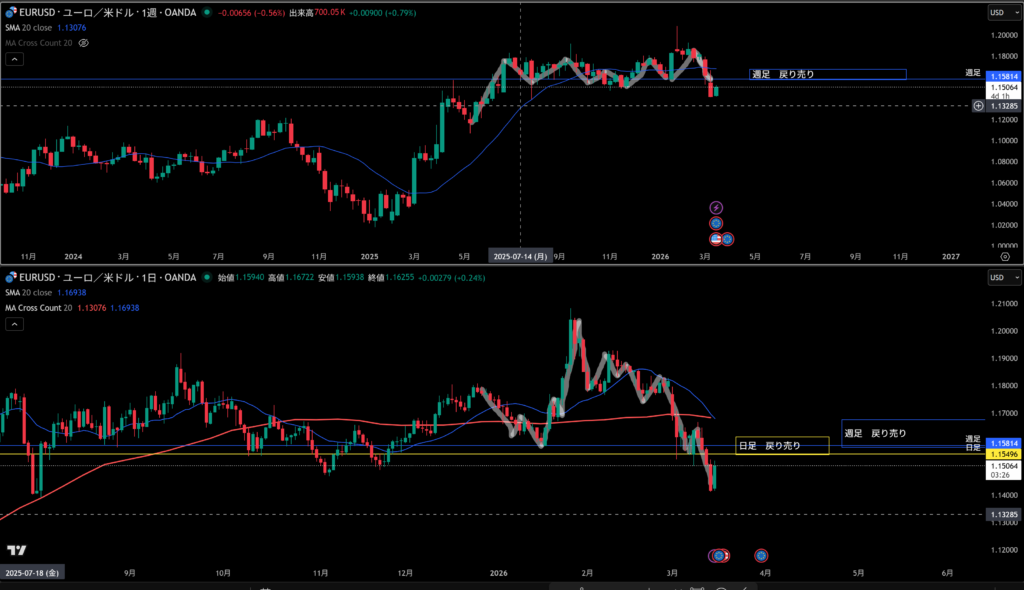The image size is (1024, 590).
Task: Click the plus button at 1.13285 price
Action: point(977,106)
